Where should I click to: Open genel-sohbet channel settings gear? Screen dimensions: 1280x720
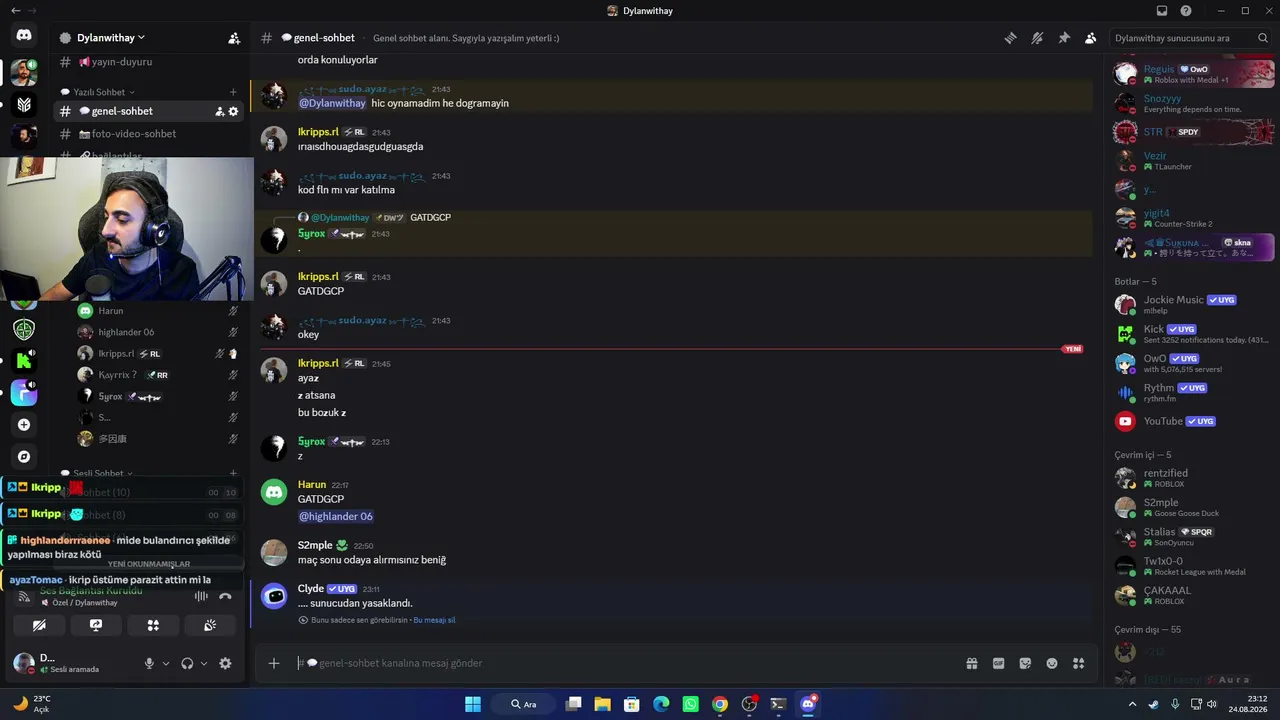click(x=234, y=111)
